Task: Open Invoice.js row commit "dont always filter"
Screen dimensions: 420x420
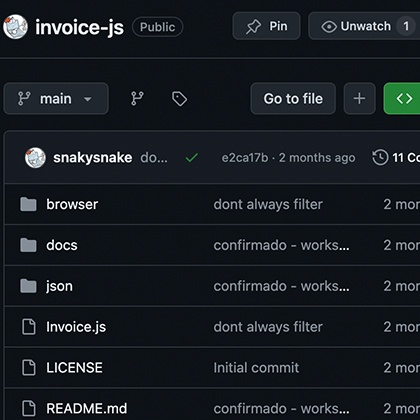Action: pyautogui.click(x=268, y=327)
